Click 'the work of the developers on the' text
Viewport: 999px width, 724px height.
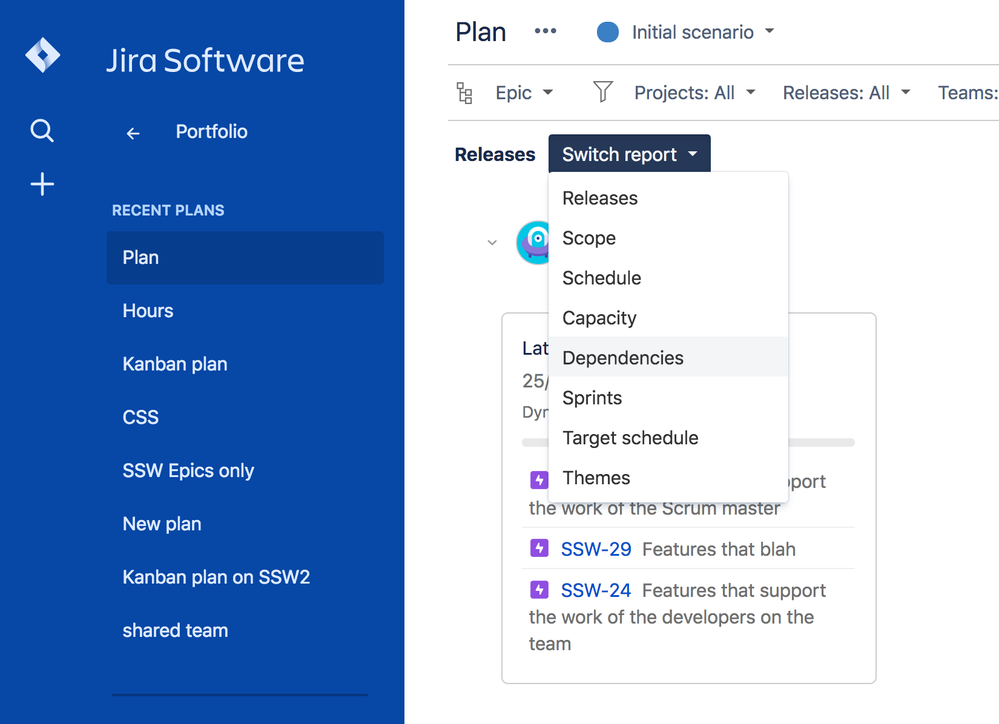point(672,617)
